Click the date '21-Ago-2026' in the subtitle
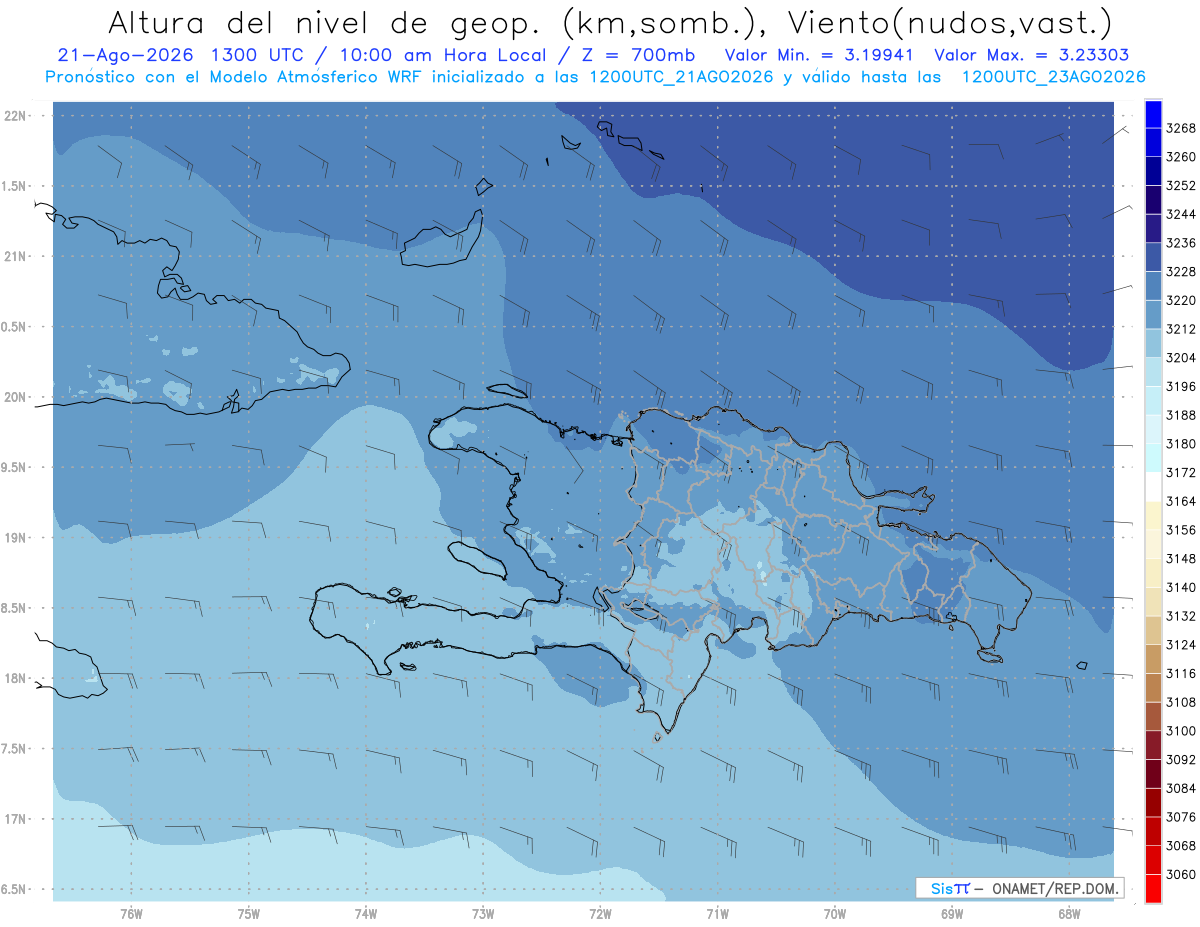Screen dimensions: 1200x927 coord(126,55)
